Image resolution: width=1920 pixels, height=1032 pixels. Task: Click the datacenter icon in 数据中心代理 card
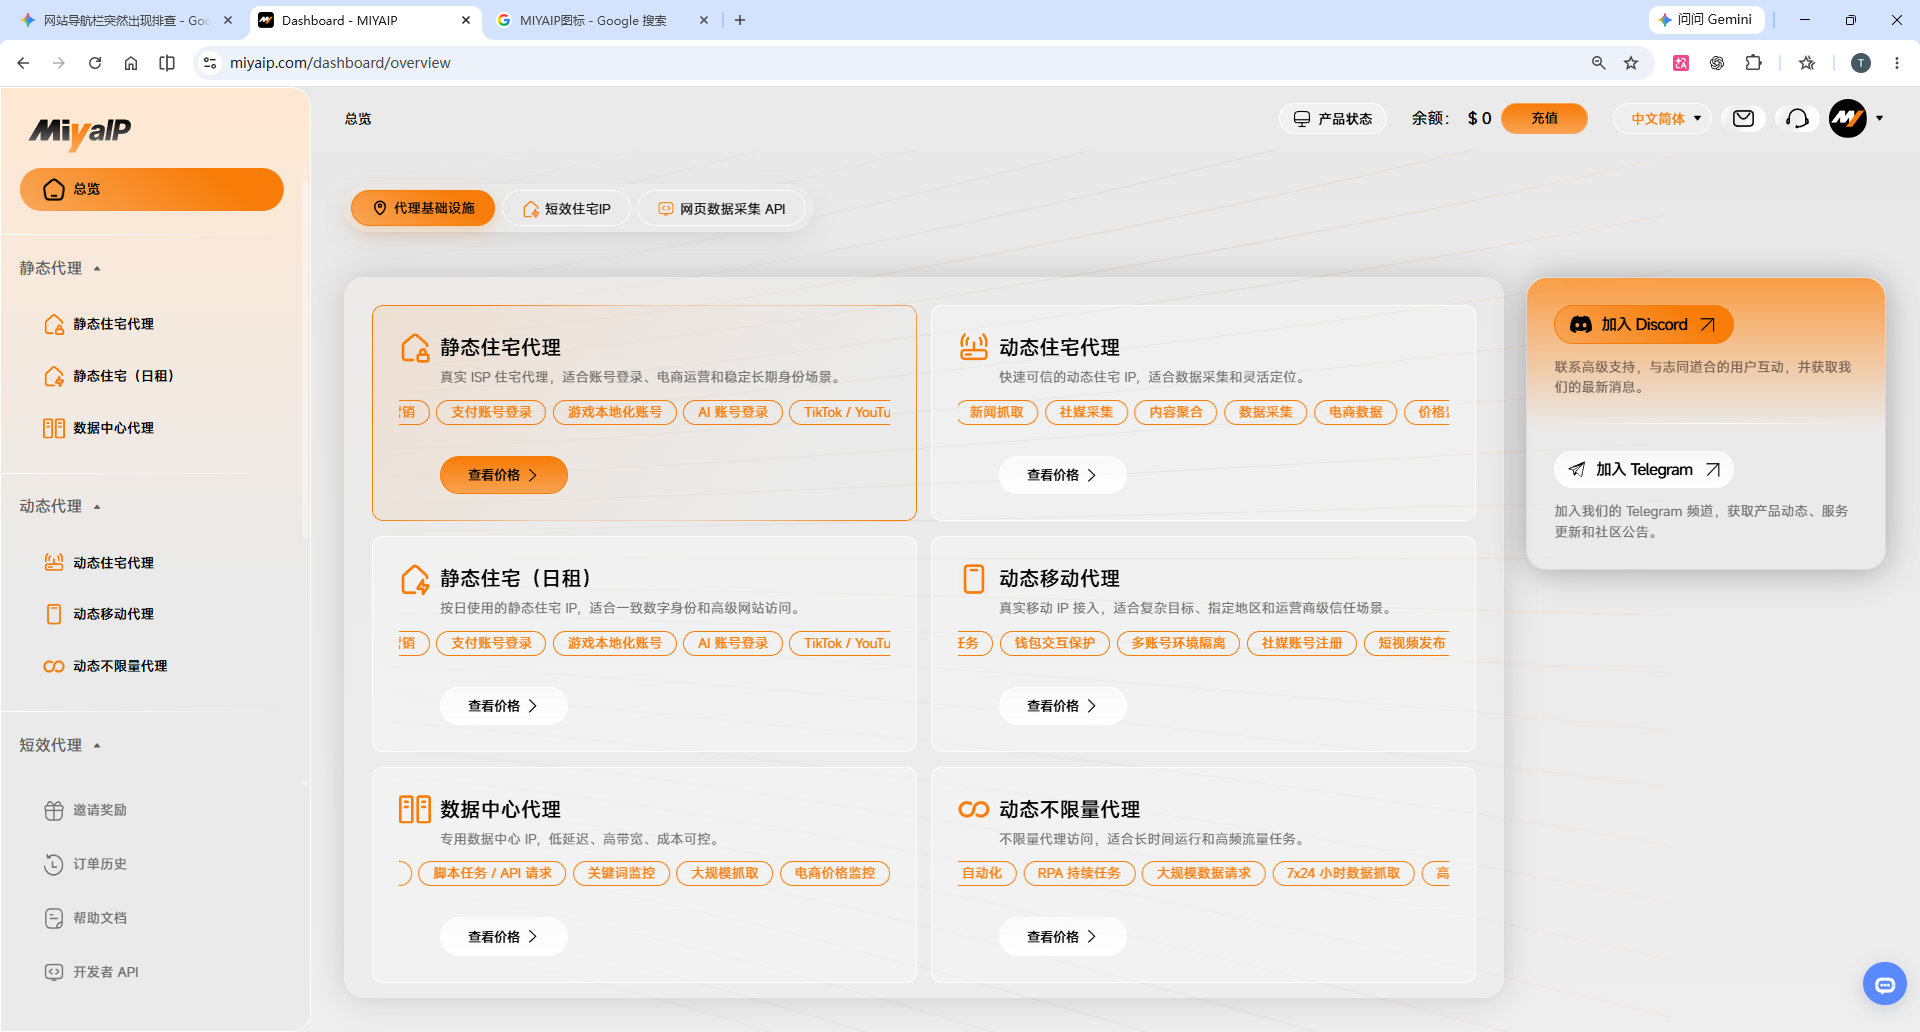415,809
